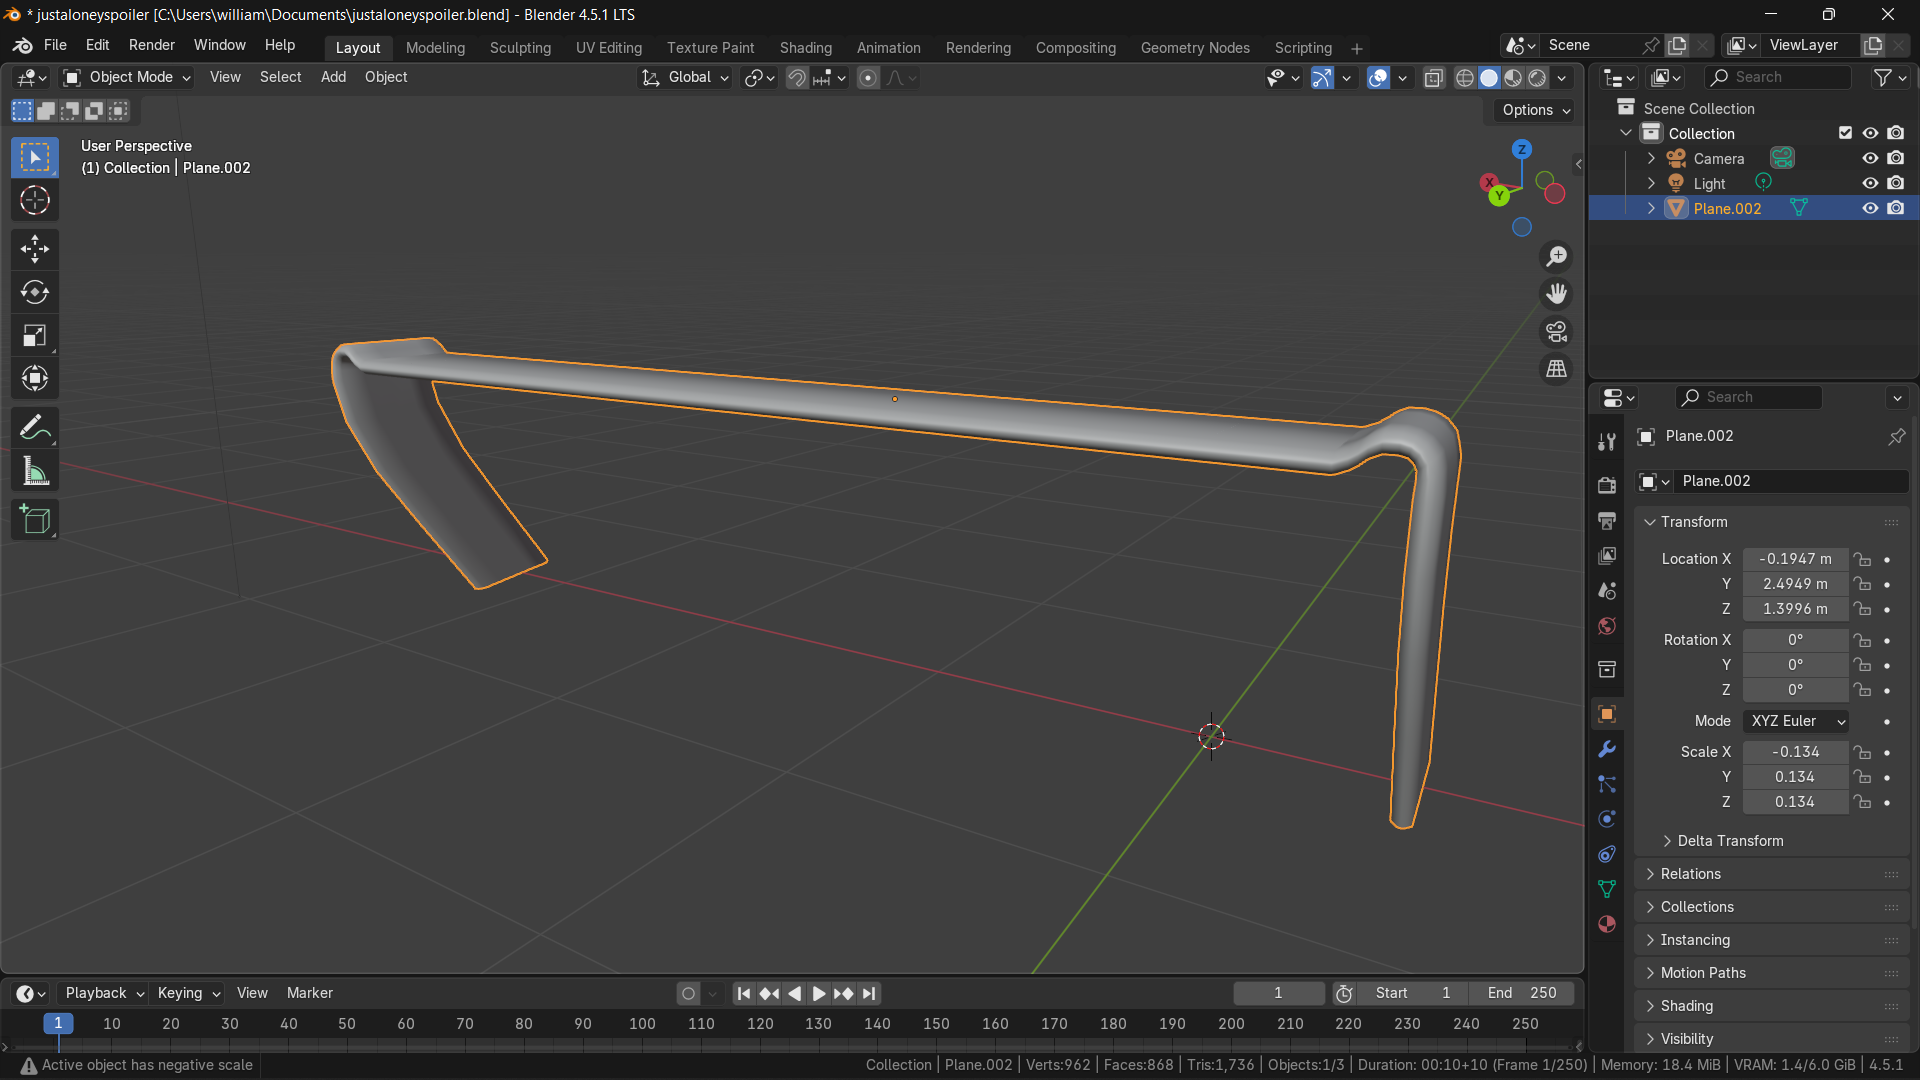Jump to the first frame
Viewport: 1920px width, 1080px height.
743,994
